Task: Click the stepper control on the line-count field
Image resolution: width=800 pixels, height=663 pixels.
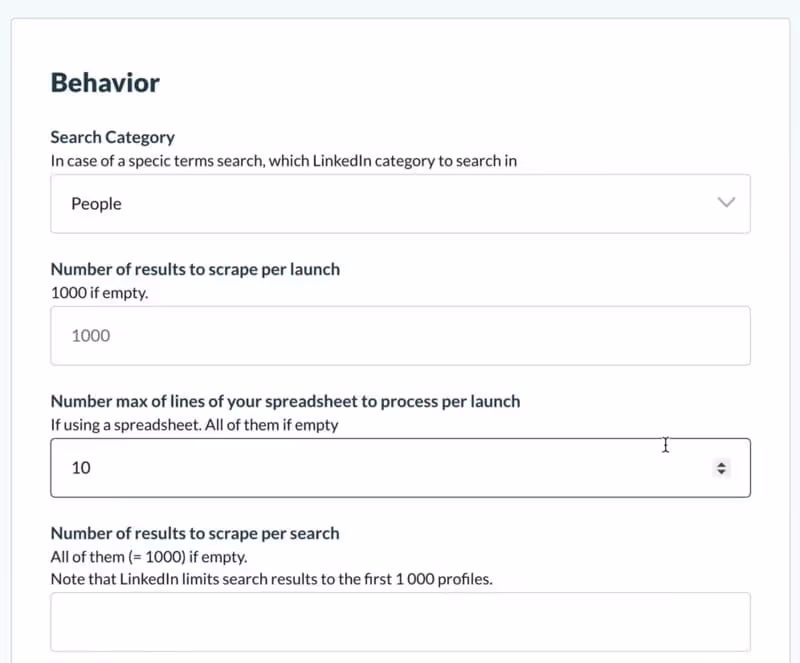Action: tap(722, 467)
